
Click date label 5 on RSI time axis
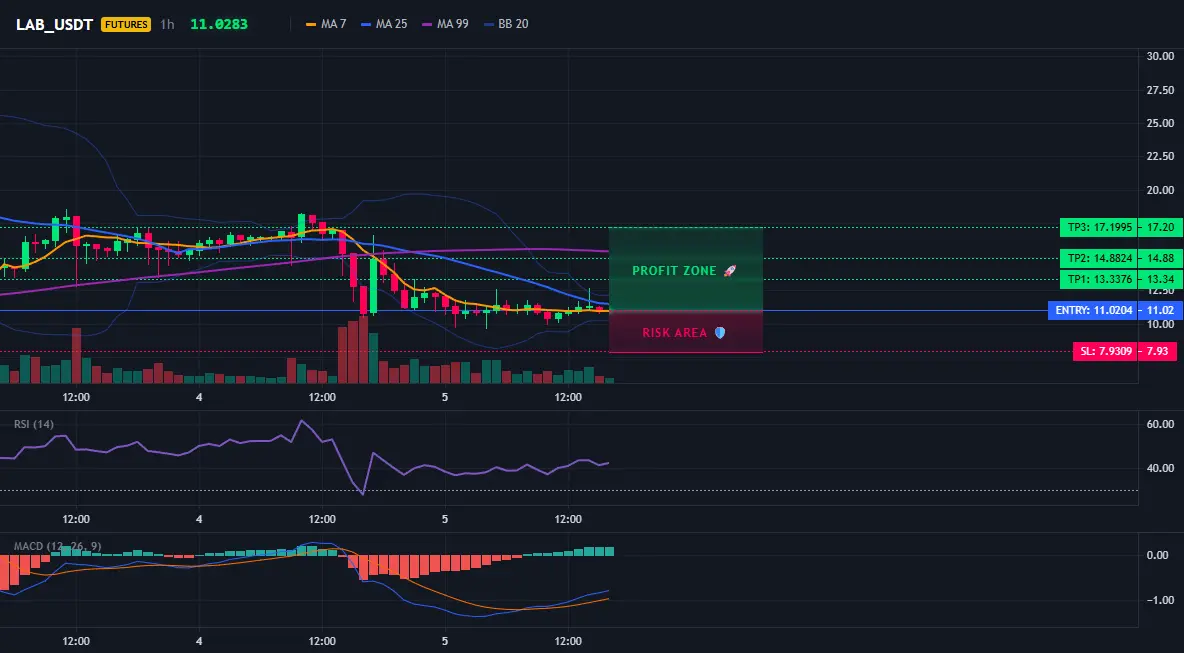point(445,519)
